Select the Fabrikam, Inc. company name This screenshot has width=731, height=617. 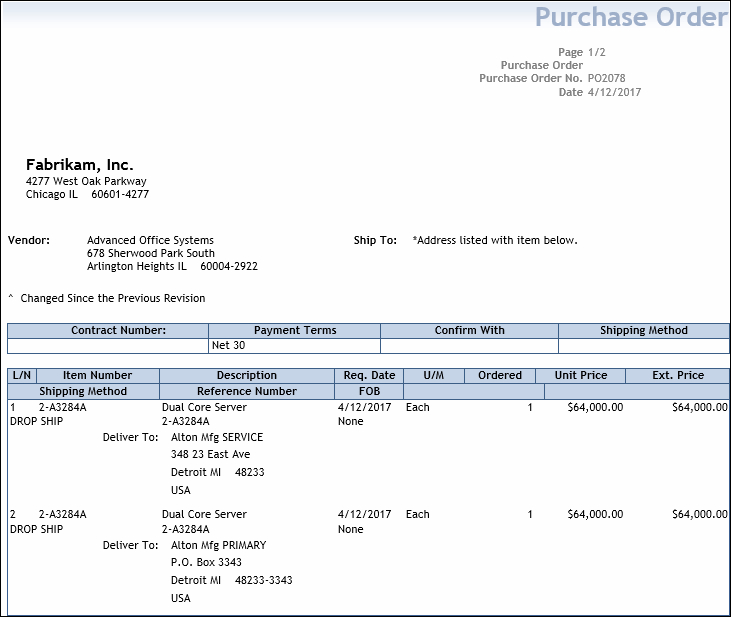pos(80,165)
